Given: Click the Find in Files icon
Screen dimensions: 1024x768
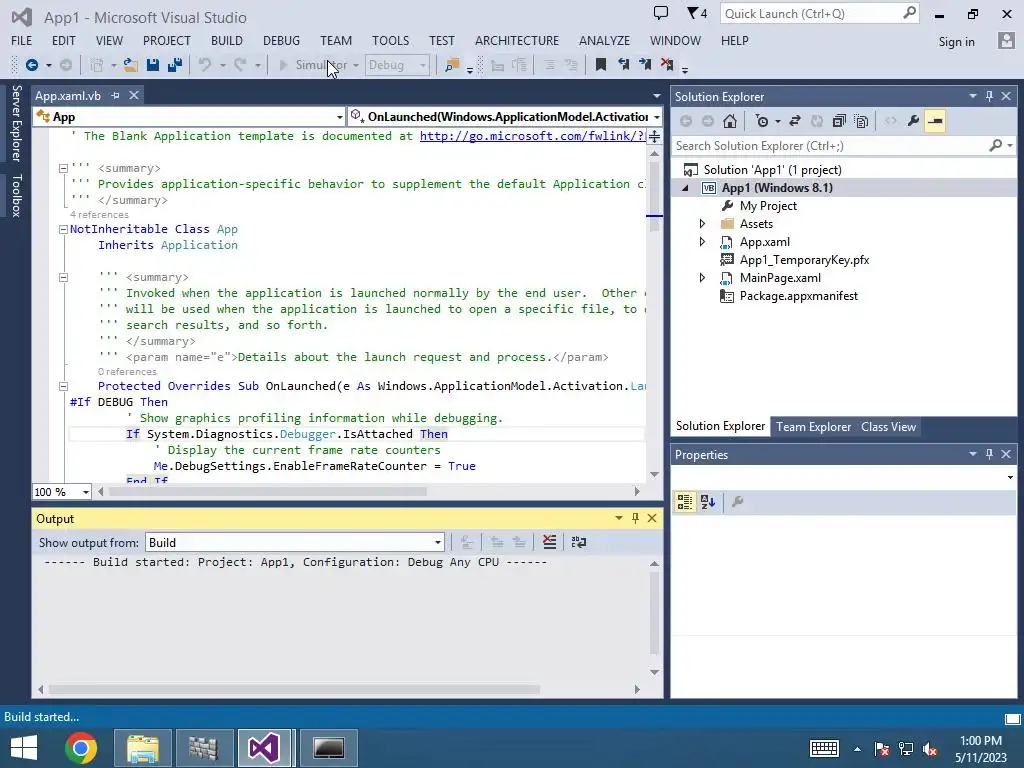Looking at the screenshot, I should click(452, 65).
